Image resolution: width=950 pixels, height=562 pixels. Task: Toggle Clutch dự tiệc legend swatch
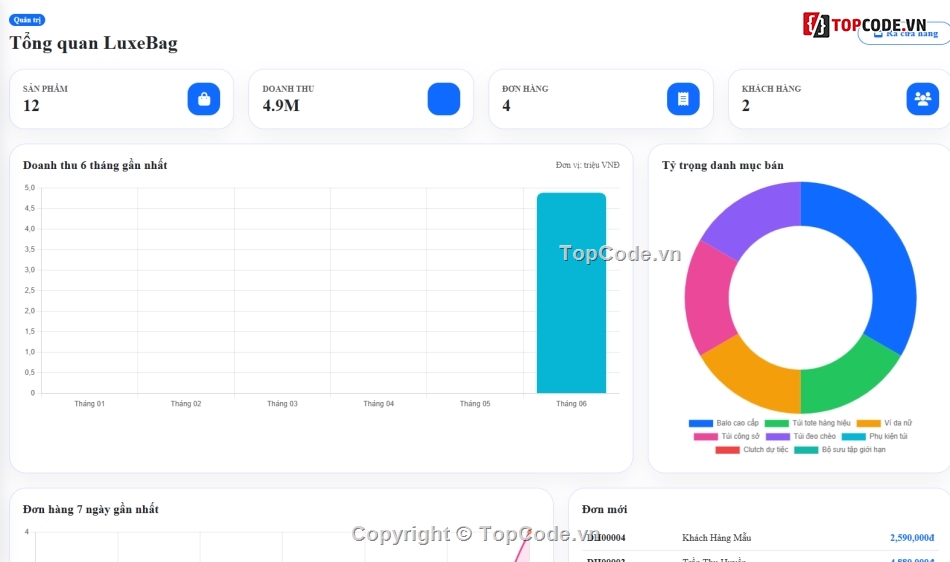pyautogui.click(x=727, y=450)
